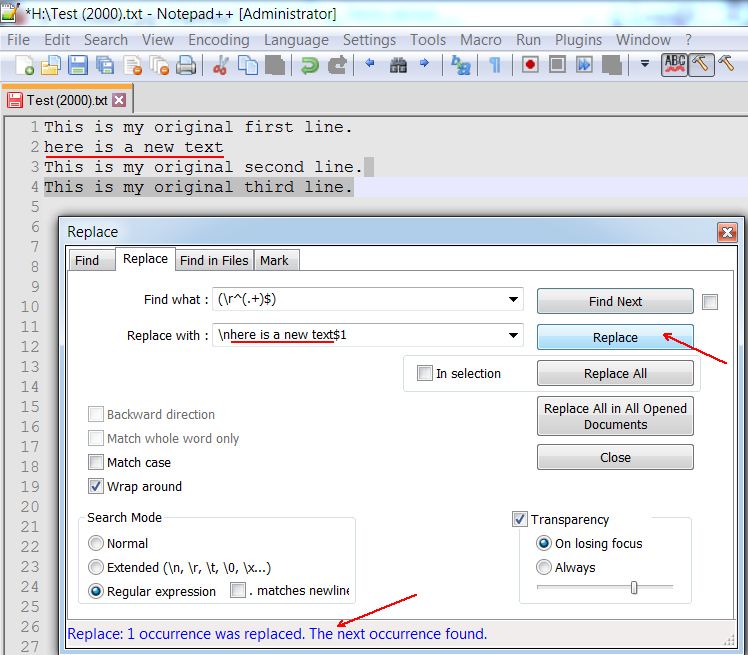748x655 pixels.
Task: Click the transparency slider handle
Action: pyautogui.click(x=634, y=587)
